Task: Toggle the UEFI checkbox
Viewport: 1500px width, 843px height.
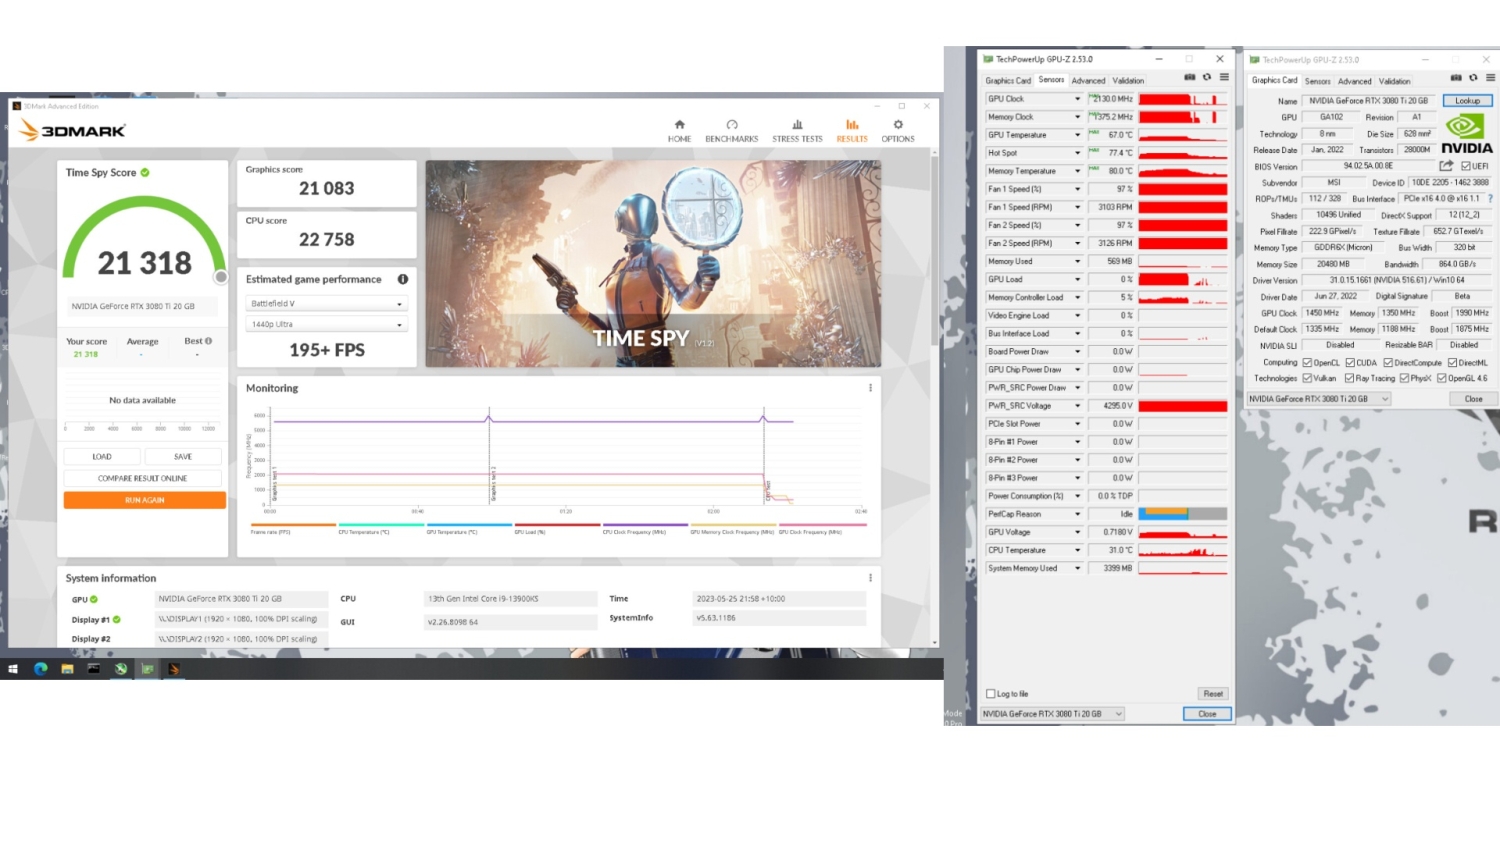Action: pyautogui.click(x=1466, y=166)
